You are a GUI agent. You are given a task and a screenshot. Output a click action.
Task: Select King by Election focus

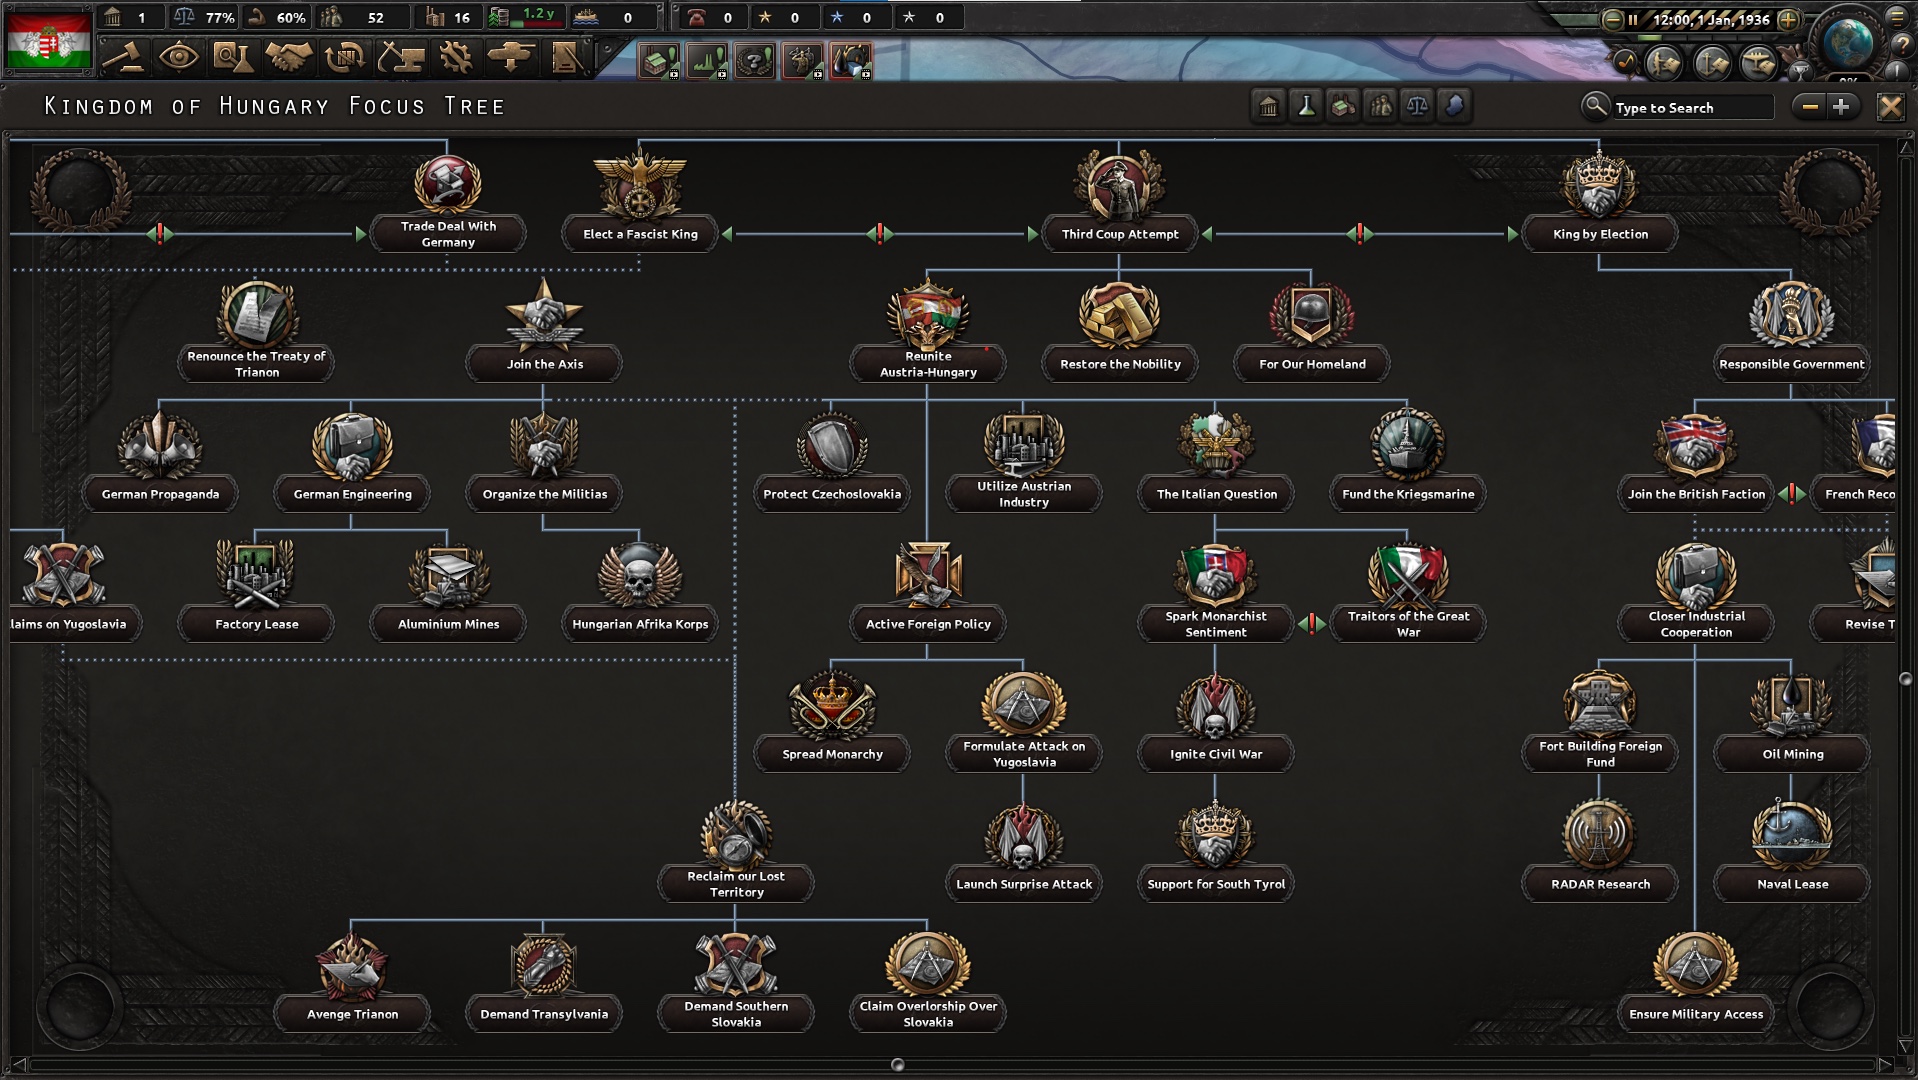(1600, 200)
